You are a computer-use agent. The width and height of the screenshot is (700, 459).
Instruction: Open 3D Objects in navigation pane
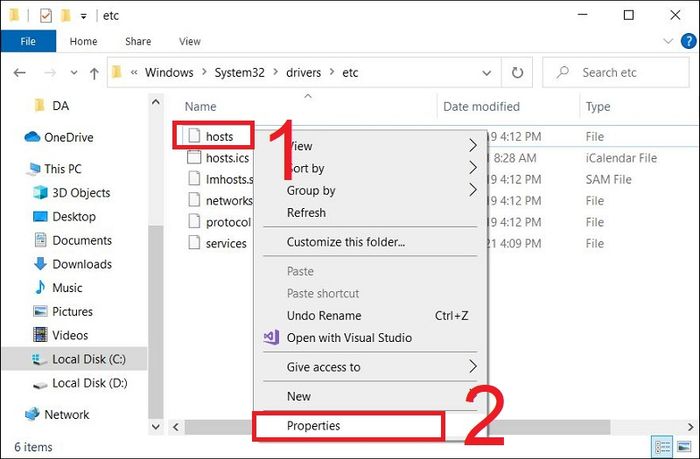click(x=81, y=193)
